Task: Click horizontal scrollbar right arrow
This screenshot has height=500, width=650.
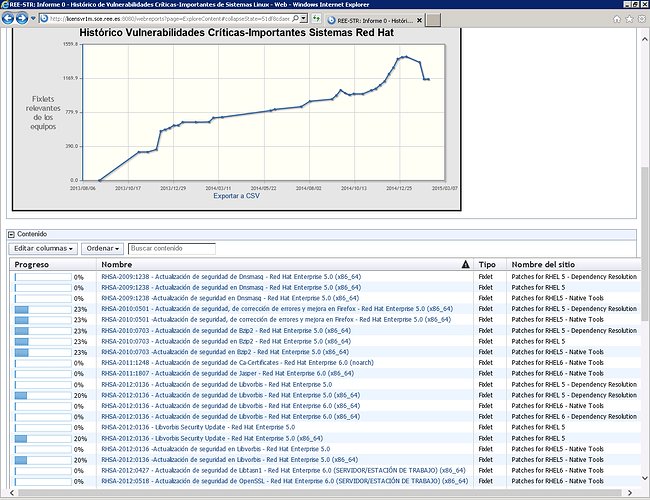Action: tap(630, 493)
